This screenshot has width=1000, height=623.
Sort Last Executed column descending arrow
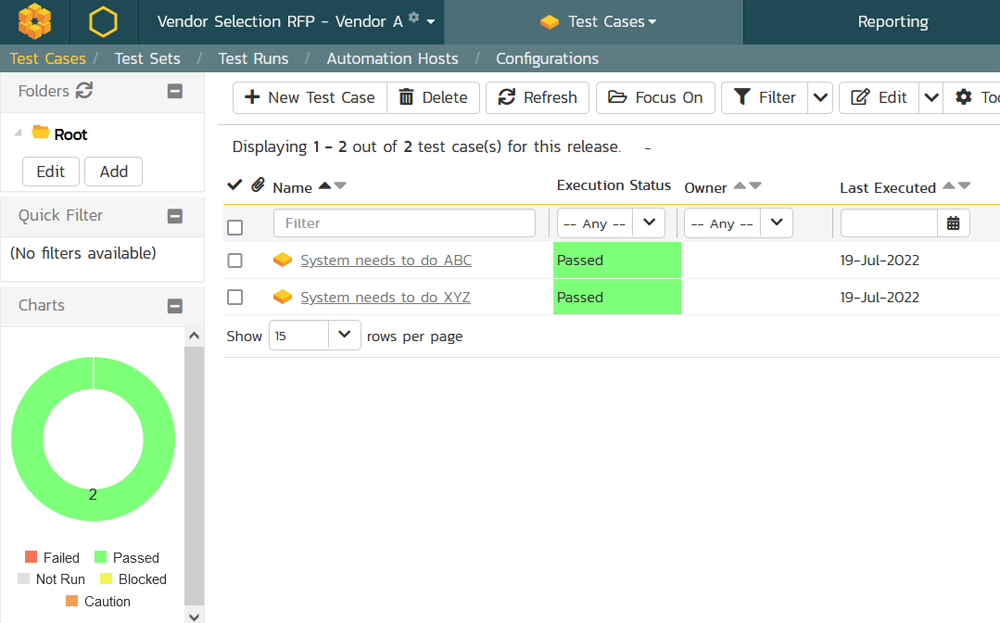click(964, 186)
